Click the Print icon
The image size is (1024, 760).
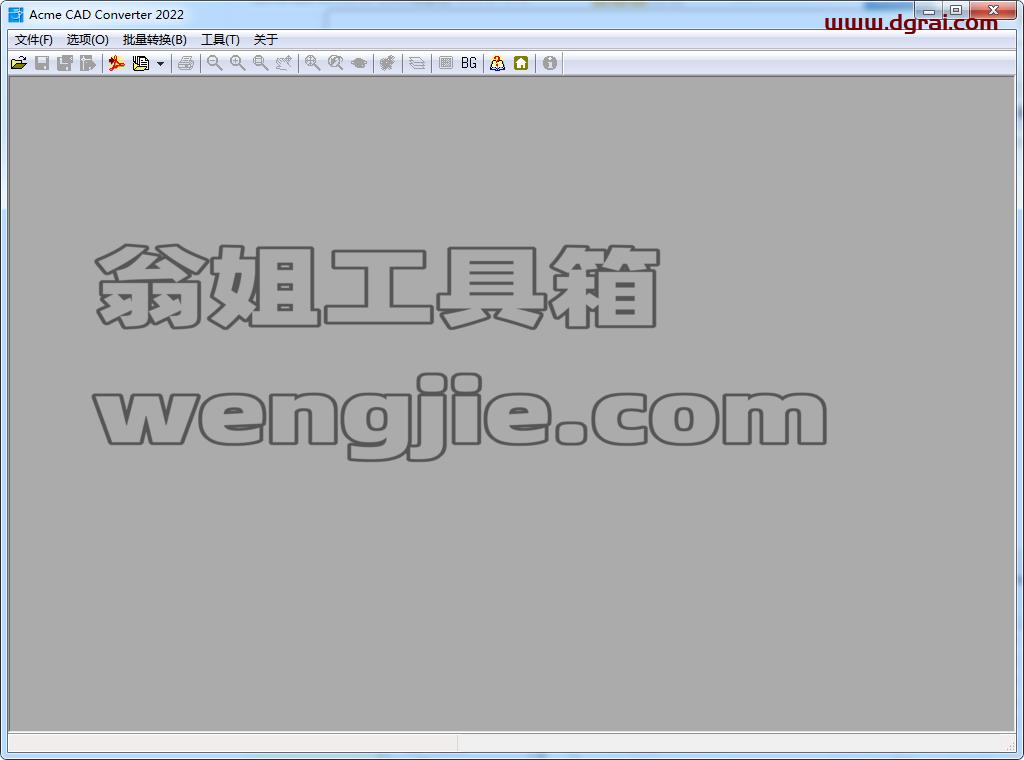[185, 63]
